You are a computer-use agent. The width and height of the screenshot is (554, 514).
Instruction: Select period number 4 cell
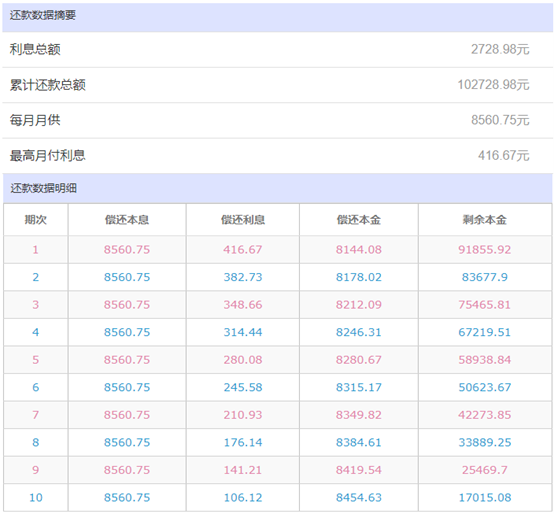pyautogui.click(x=36, y=332)
